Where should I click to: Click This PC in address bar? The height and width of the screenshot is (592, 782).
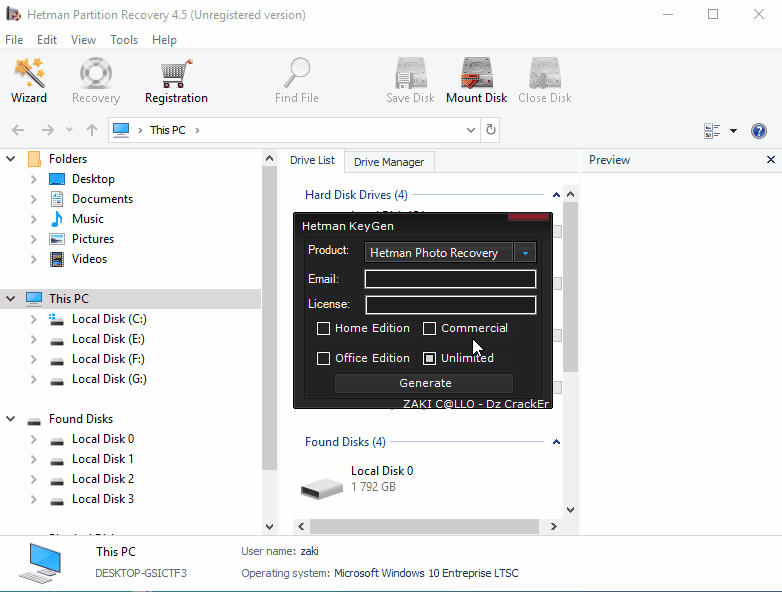click(x=168, y=130)
